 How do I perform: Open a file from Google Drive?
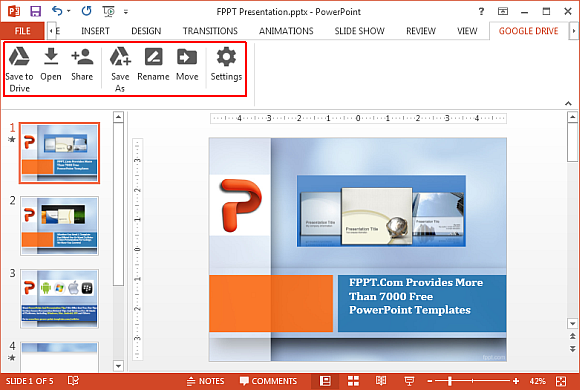(51, 64)
